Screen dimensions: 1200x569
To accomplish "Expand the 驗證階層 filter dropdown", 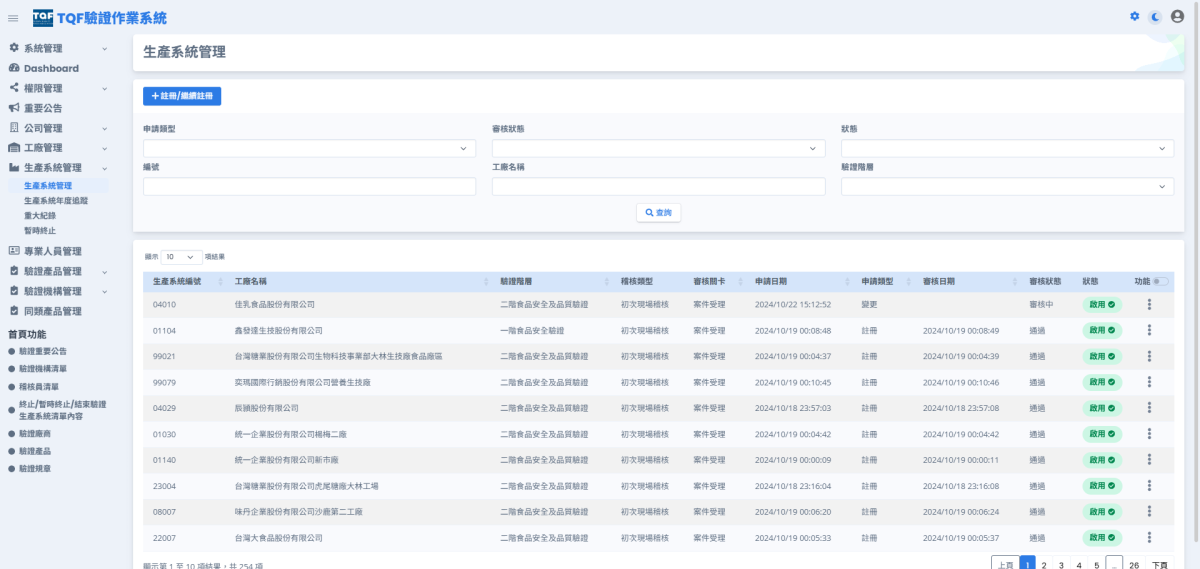I will coord(1007,186).
